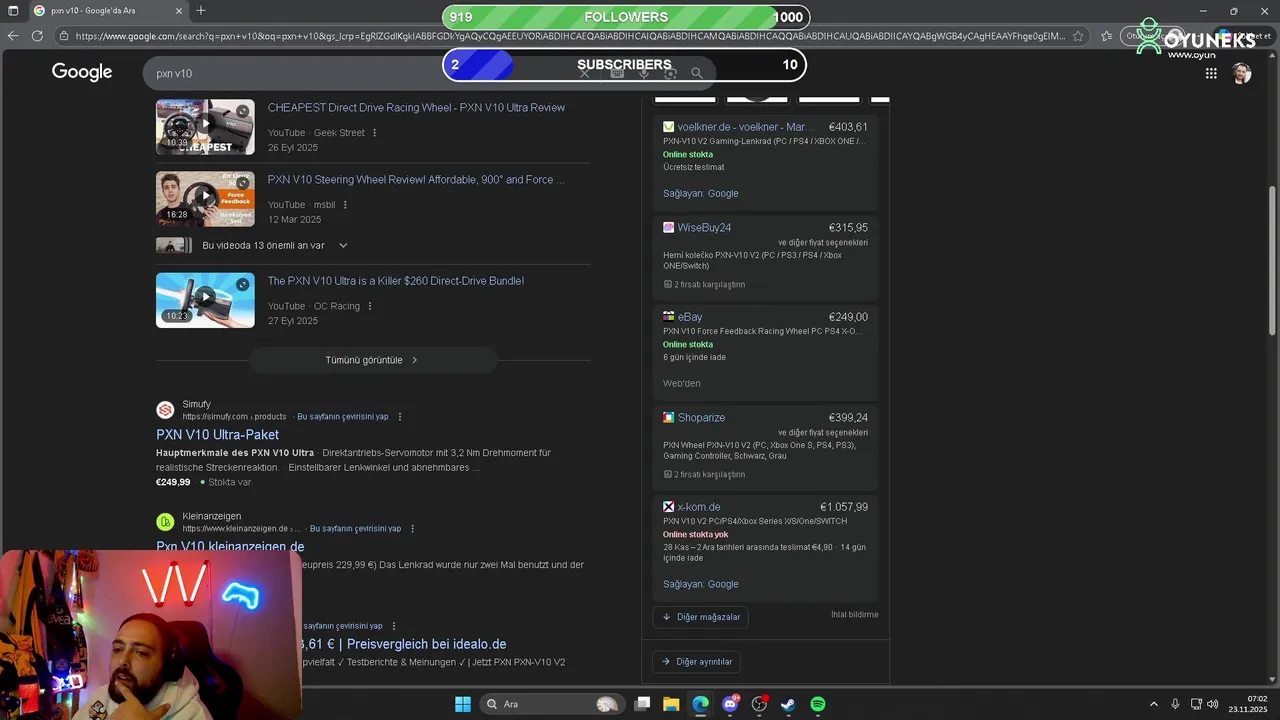This screenshot has width=1280, height=720.
Task: Open the tab search dropdown
Action: point(13,10)
